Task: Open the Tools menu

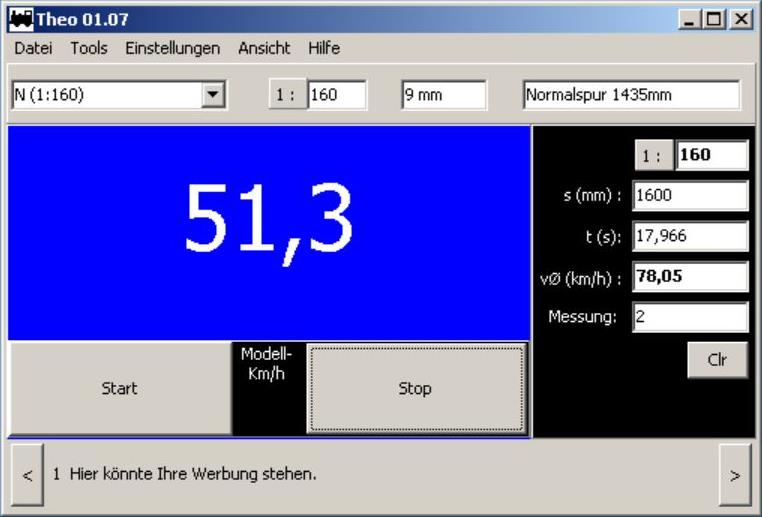Action: (x=89, y=48)
